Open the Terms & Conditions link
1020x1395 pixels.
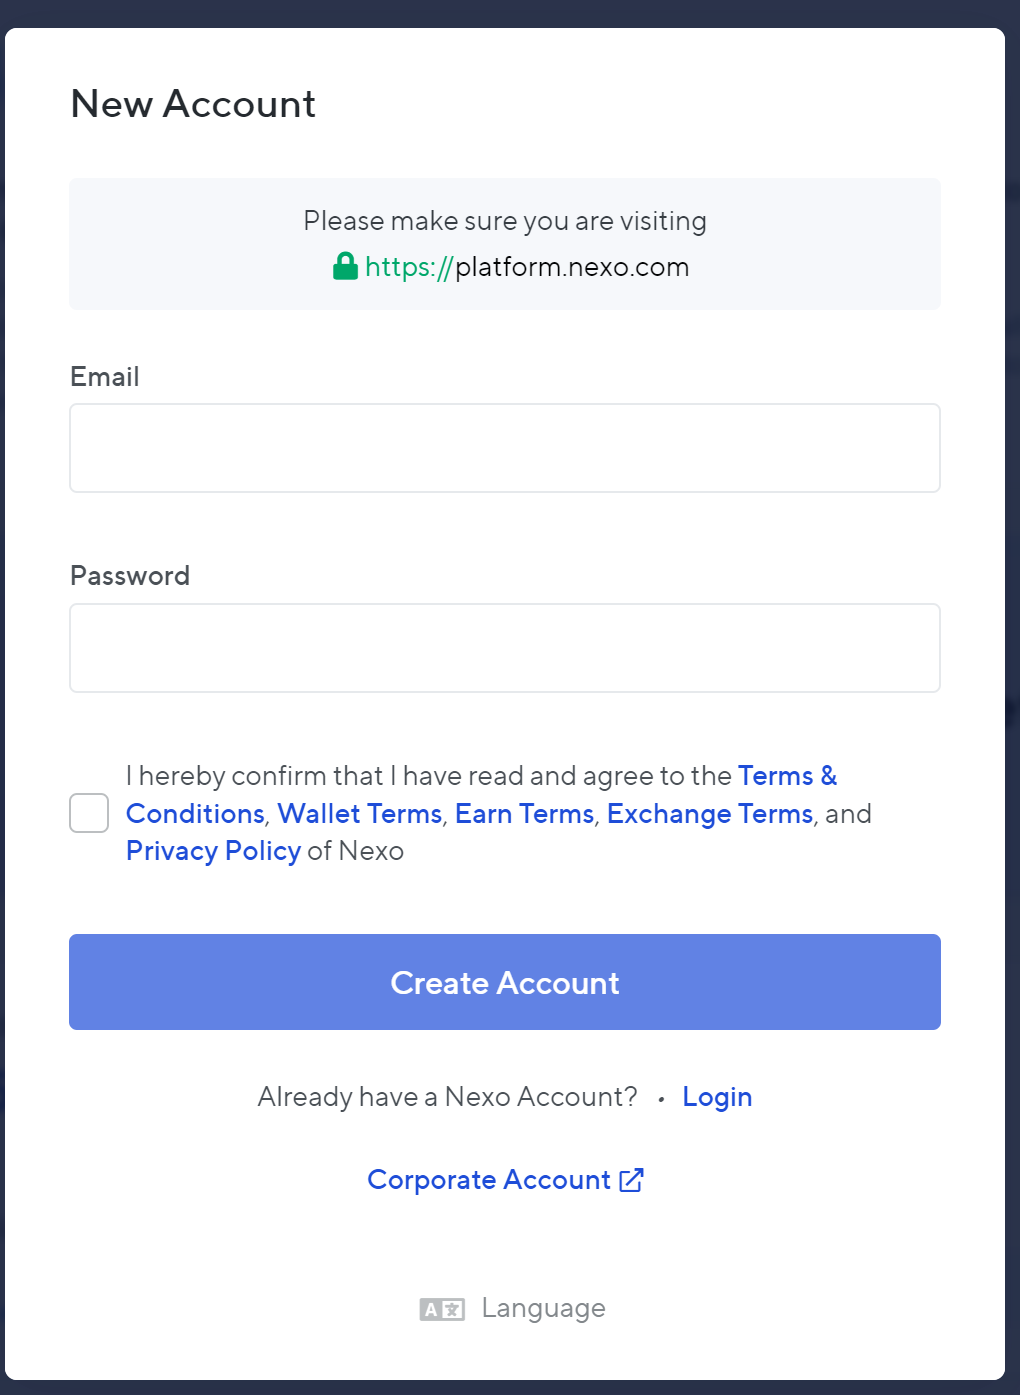coord(787,776)
